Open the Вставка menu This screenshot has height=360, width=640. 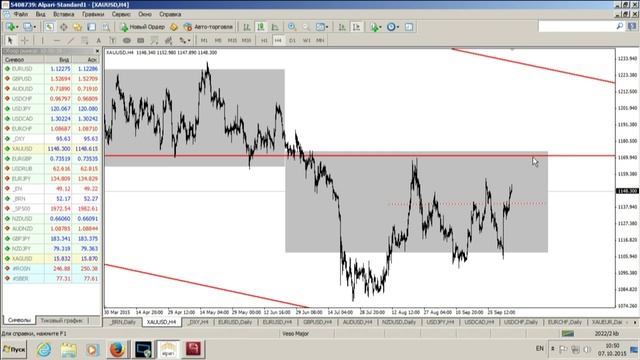[64, 14]
